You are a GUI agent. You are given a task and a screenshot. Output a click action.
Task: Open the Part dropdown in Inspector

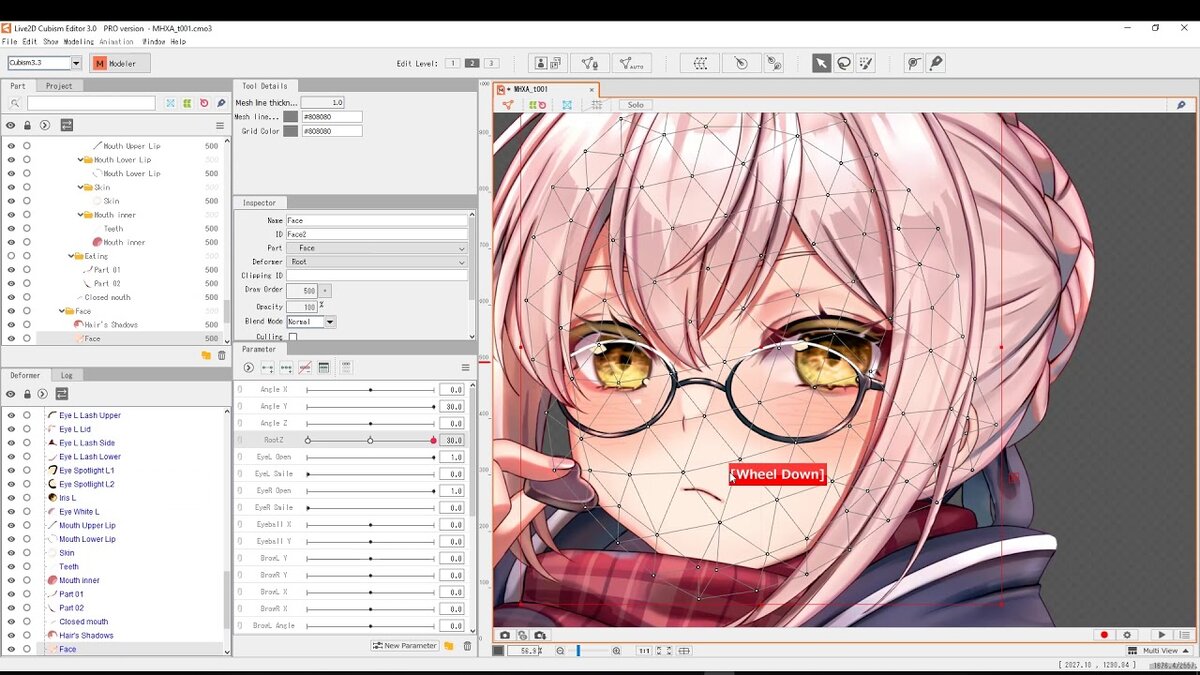pyautogui.click(x=376, y=248)
